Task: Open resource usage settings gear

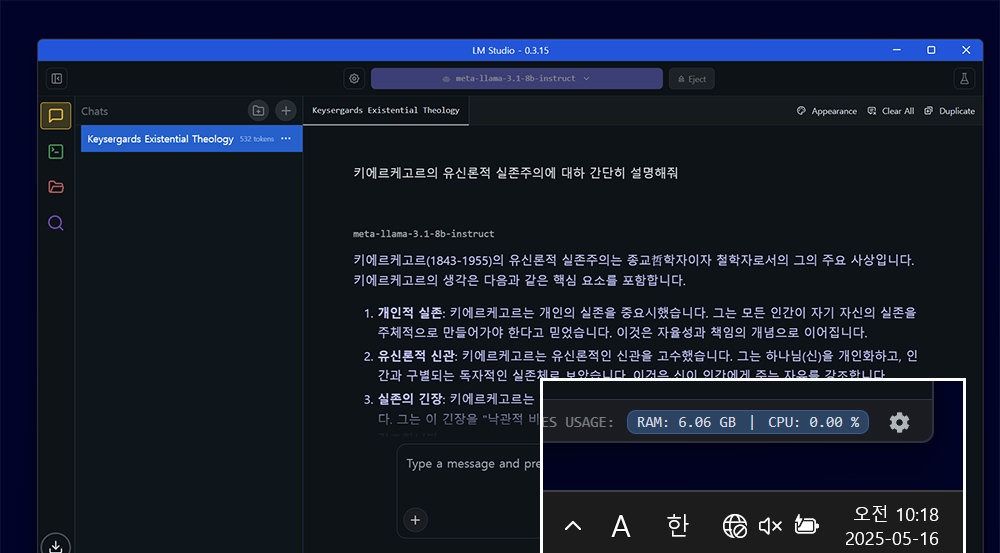Action: coord(899,422)
